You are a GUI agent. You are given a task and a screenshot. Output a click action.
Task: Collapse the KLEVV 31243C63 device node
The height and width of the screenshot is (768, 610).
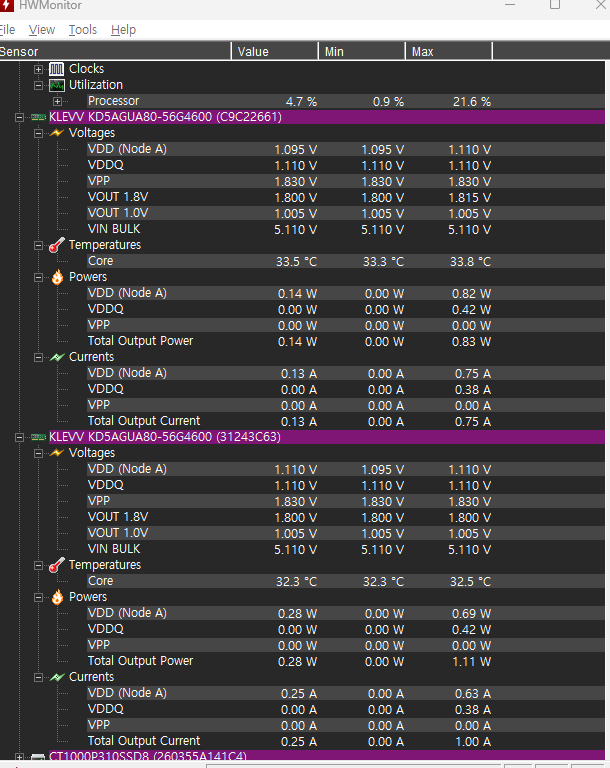pos(19,437)
